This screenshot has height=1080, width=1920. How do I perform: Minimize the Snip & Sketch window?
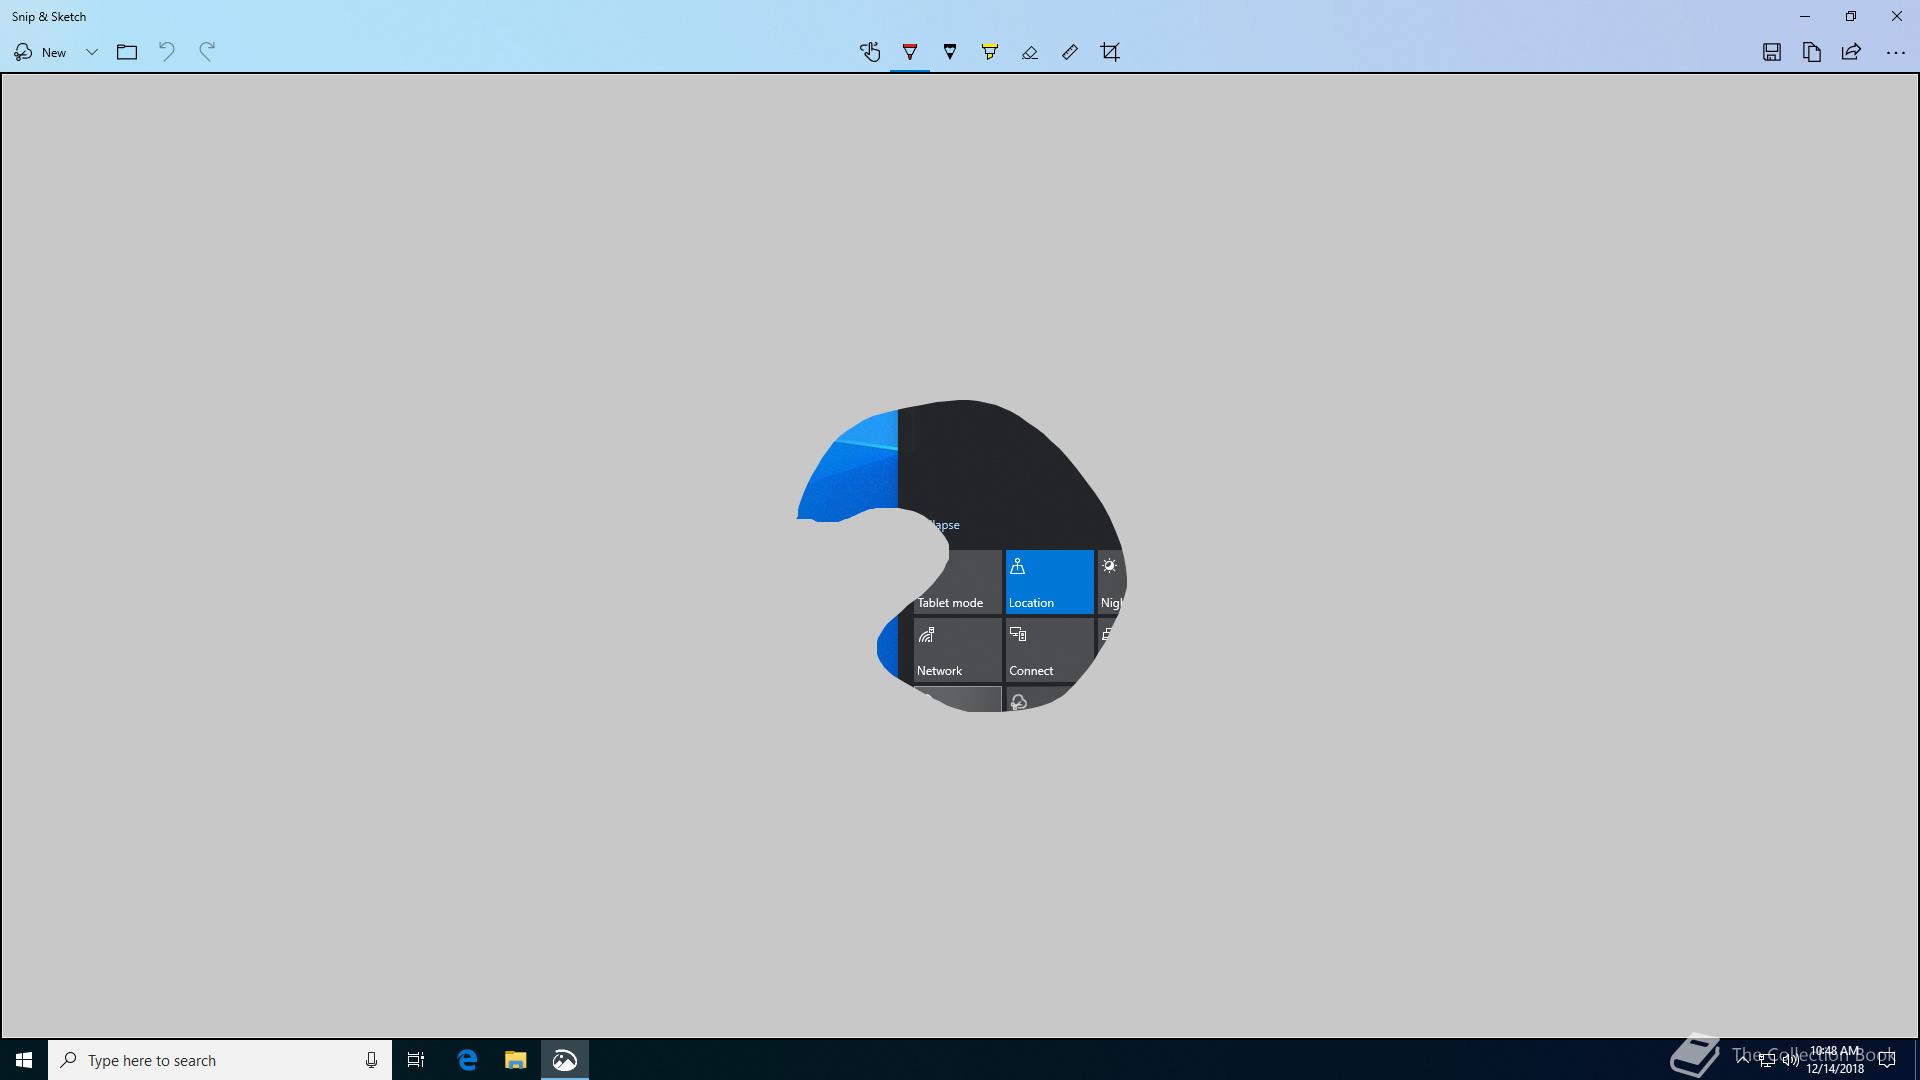pyautogui.click(x=1805, y=16)
